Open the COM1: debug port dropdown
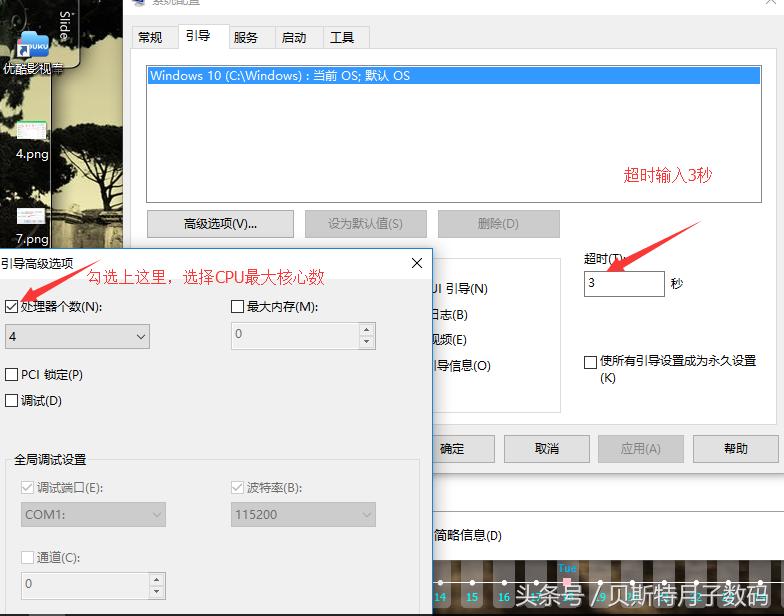784x616 pixels. click(93, 514)
